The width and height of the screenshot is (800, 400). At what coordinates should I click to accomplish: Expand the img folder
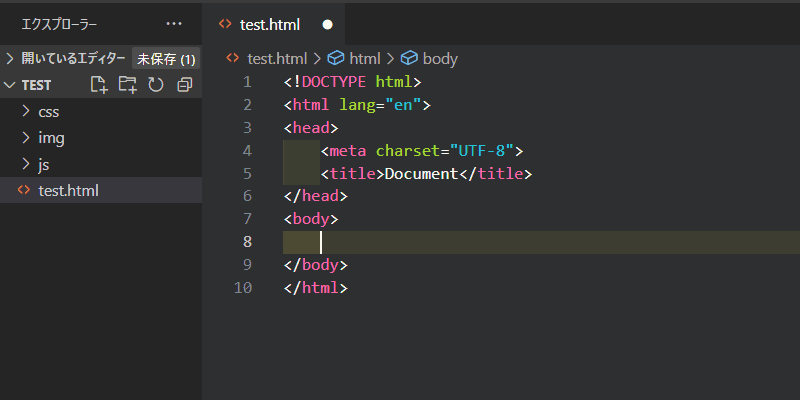(x=26, y=138)
